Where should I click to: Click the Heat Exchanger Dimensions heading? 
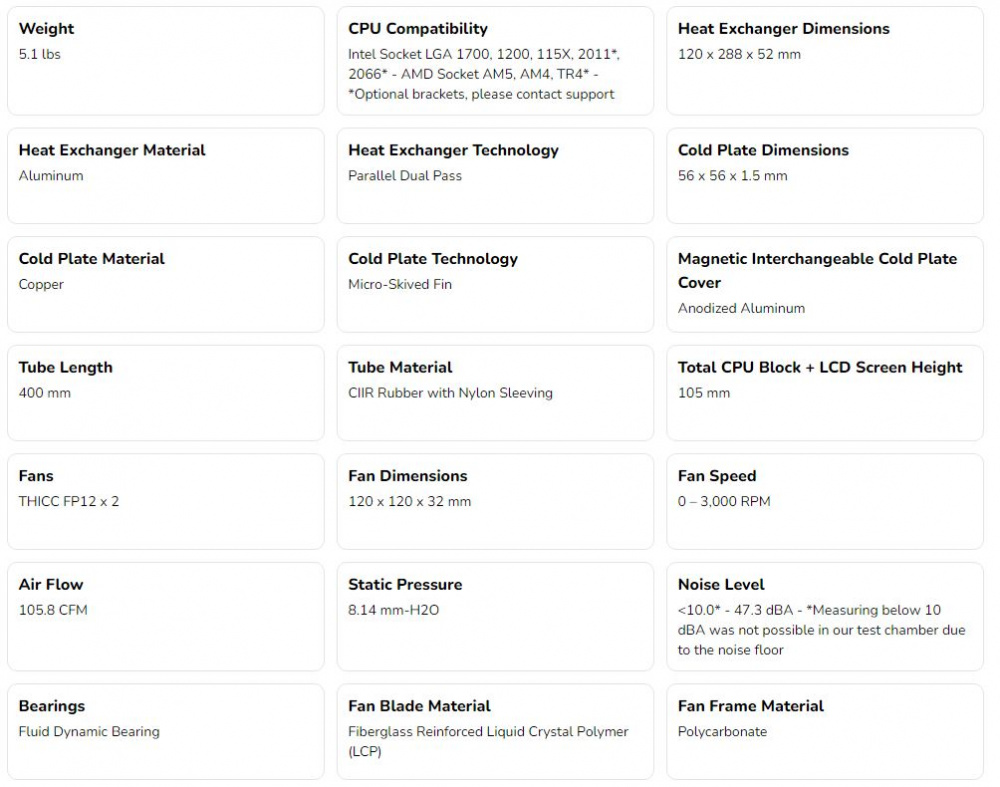tap(783, 29)
